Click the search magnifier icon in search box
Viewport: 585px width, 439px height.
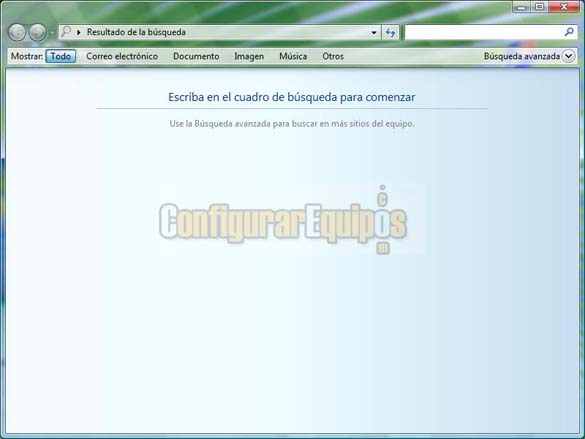click(569, 32)
